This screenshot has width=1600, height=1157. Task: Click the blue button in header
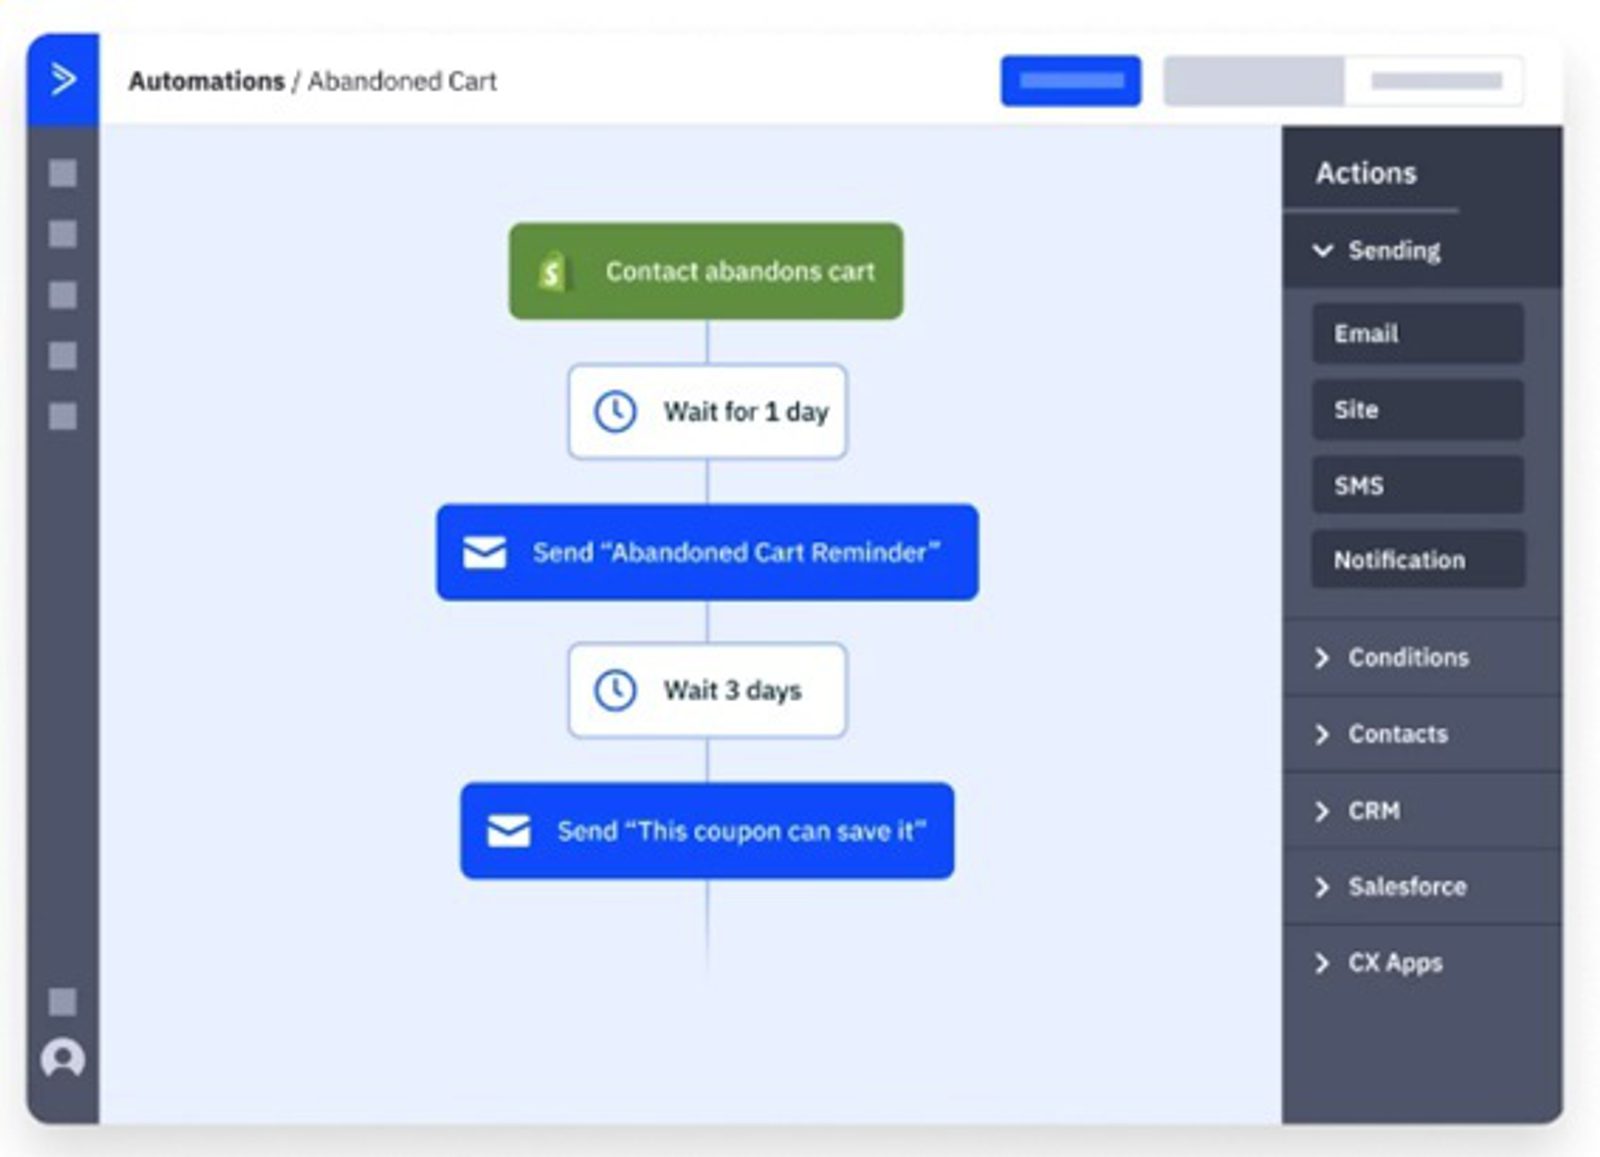point(1070,81)
